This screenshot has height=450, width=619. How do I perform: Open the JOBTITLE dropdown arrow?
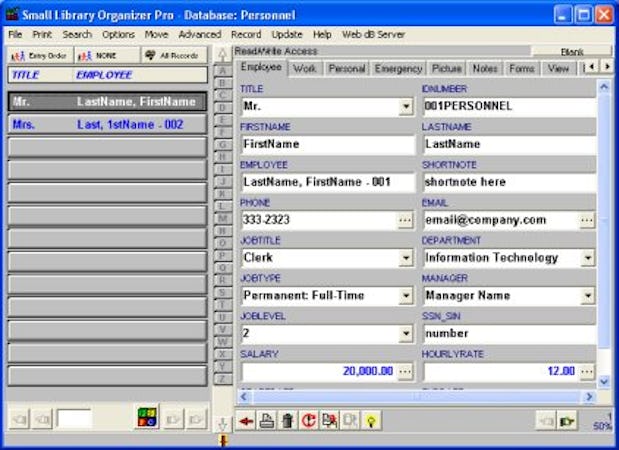(406, 258)
